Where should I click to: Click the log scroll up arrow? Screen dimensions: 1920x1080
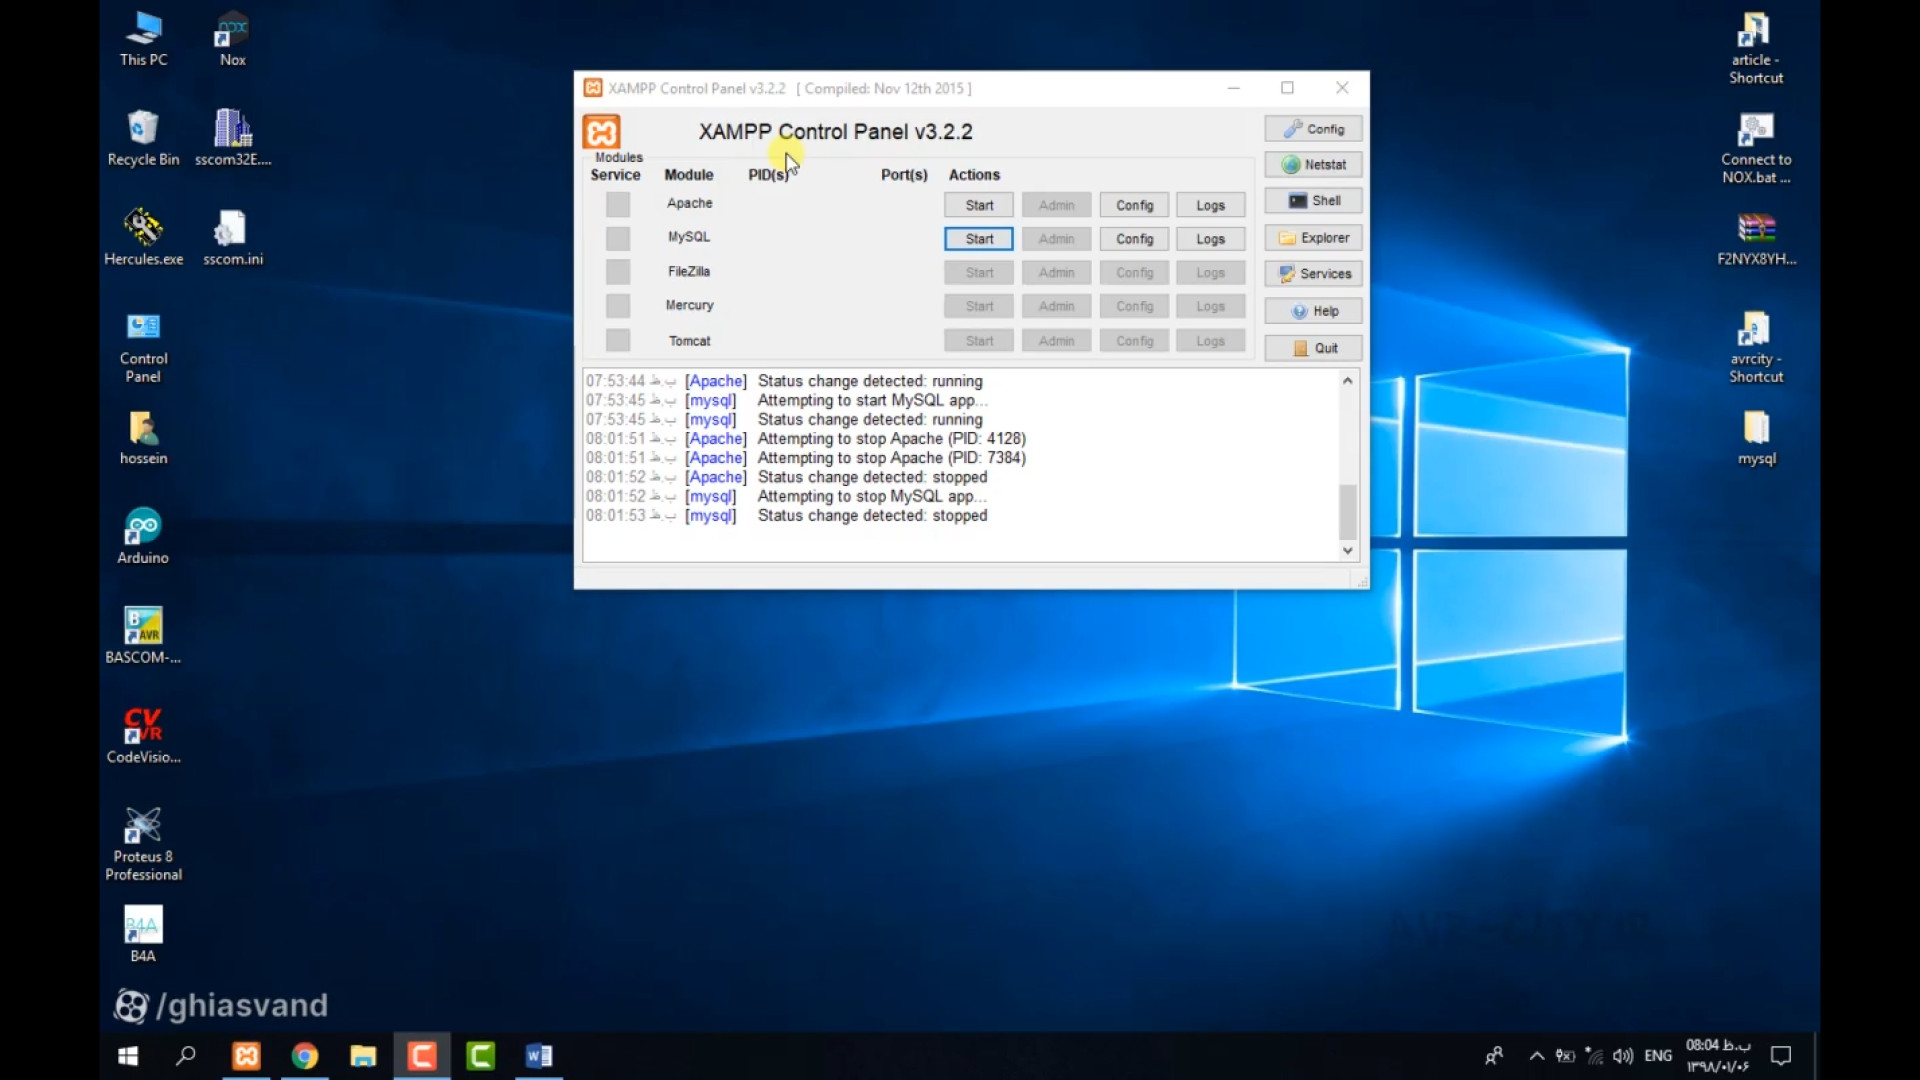[x=1347, y=381]
